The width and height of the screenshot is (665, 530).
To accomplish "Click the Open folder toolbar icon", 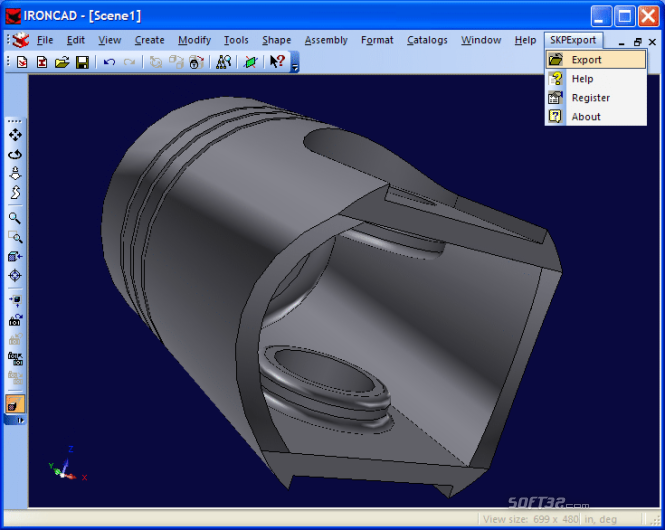I will tap(62, 62).
